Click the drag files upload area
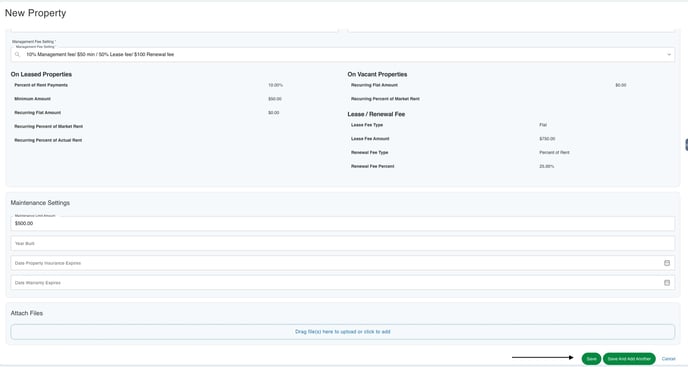Screen dimensions: 688x367 [343, 332]
